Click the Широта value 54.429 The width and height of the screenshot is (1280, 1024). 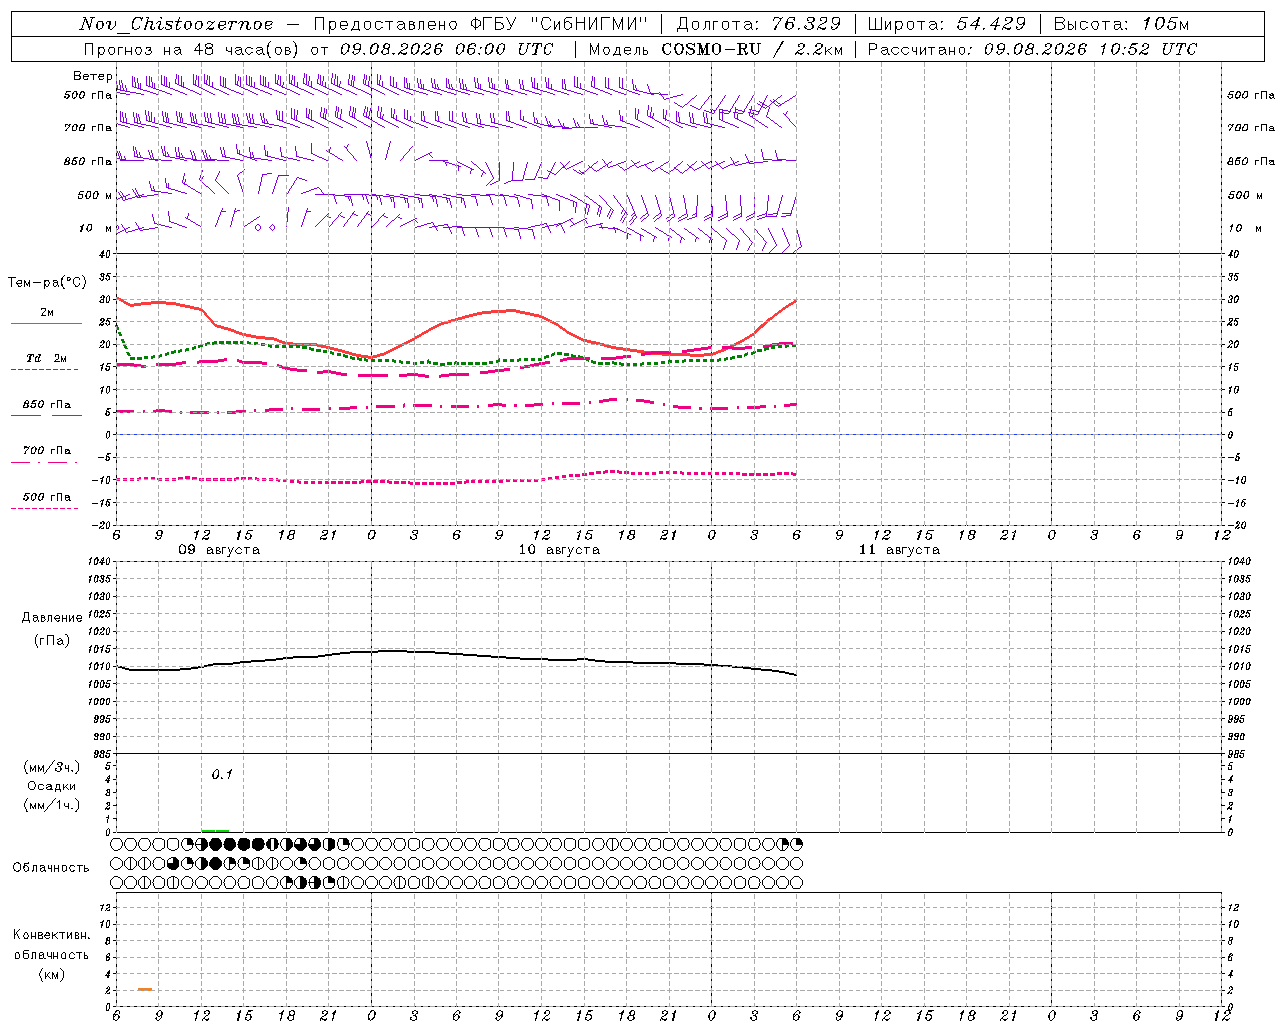(x=991, y=24)
